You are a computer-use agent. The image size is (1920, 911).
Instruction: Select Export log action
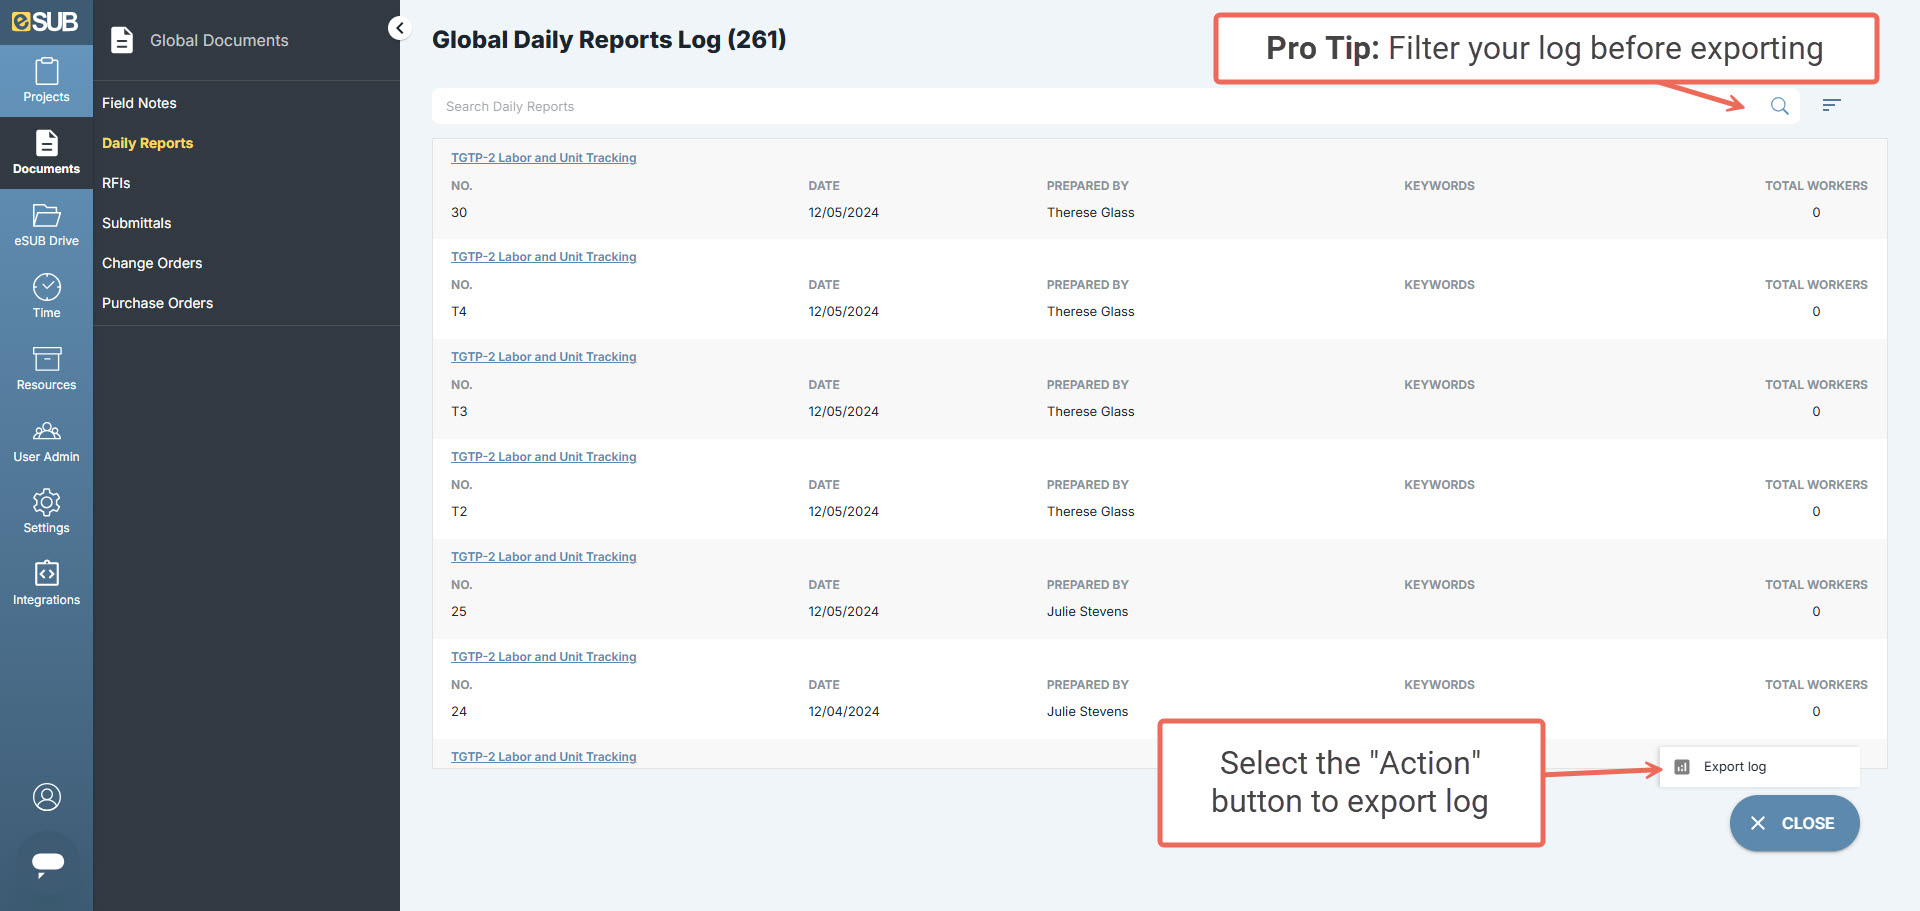[x=1759, y=767]
